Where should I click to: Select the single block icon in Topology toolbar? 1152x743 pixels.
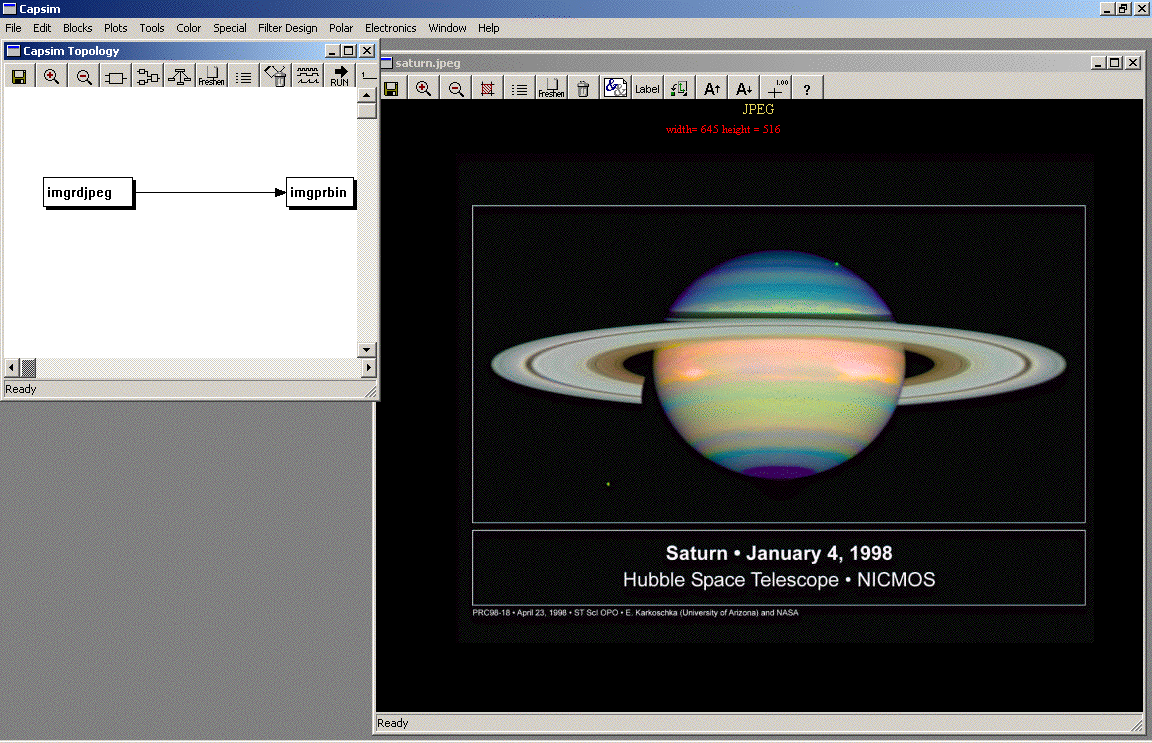click(x=115, y=76)
